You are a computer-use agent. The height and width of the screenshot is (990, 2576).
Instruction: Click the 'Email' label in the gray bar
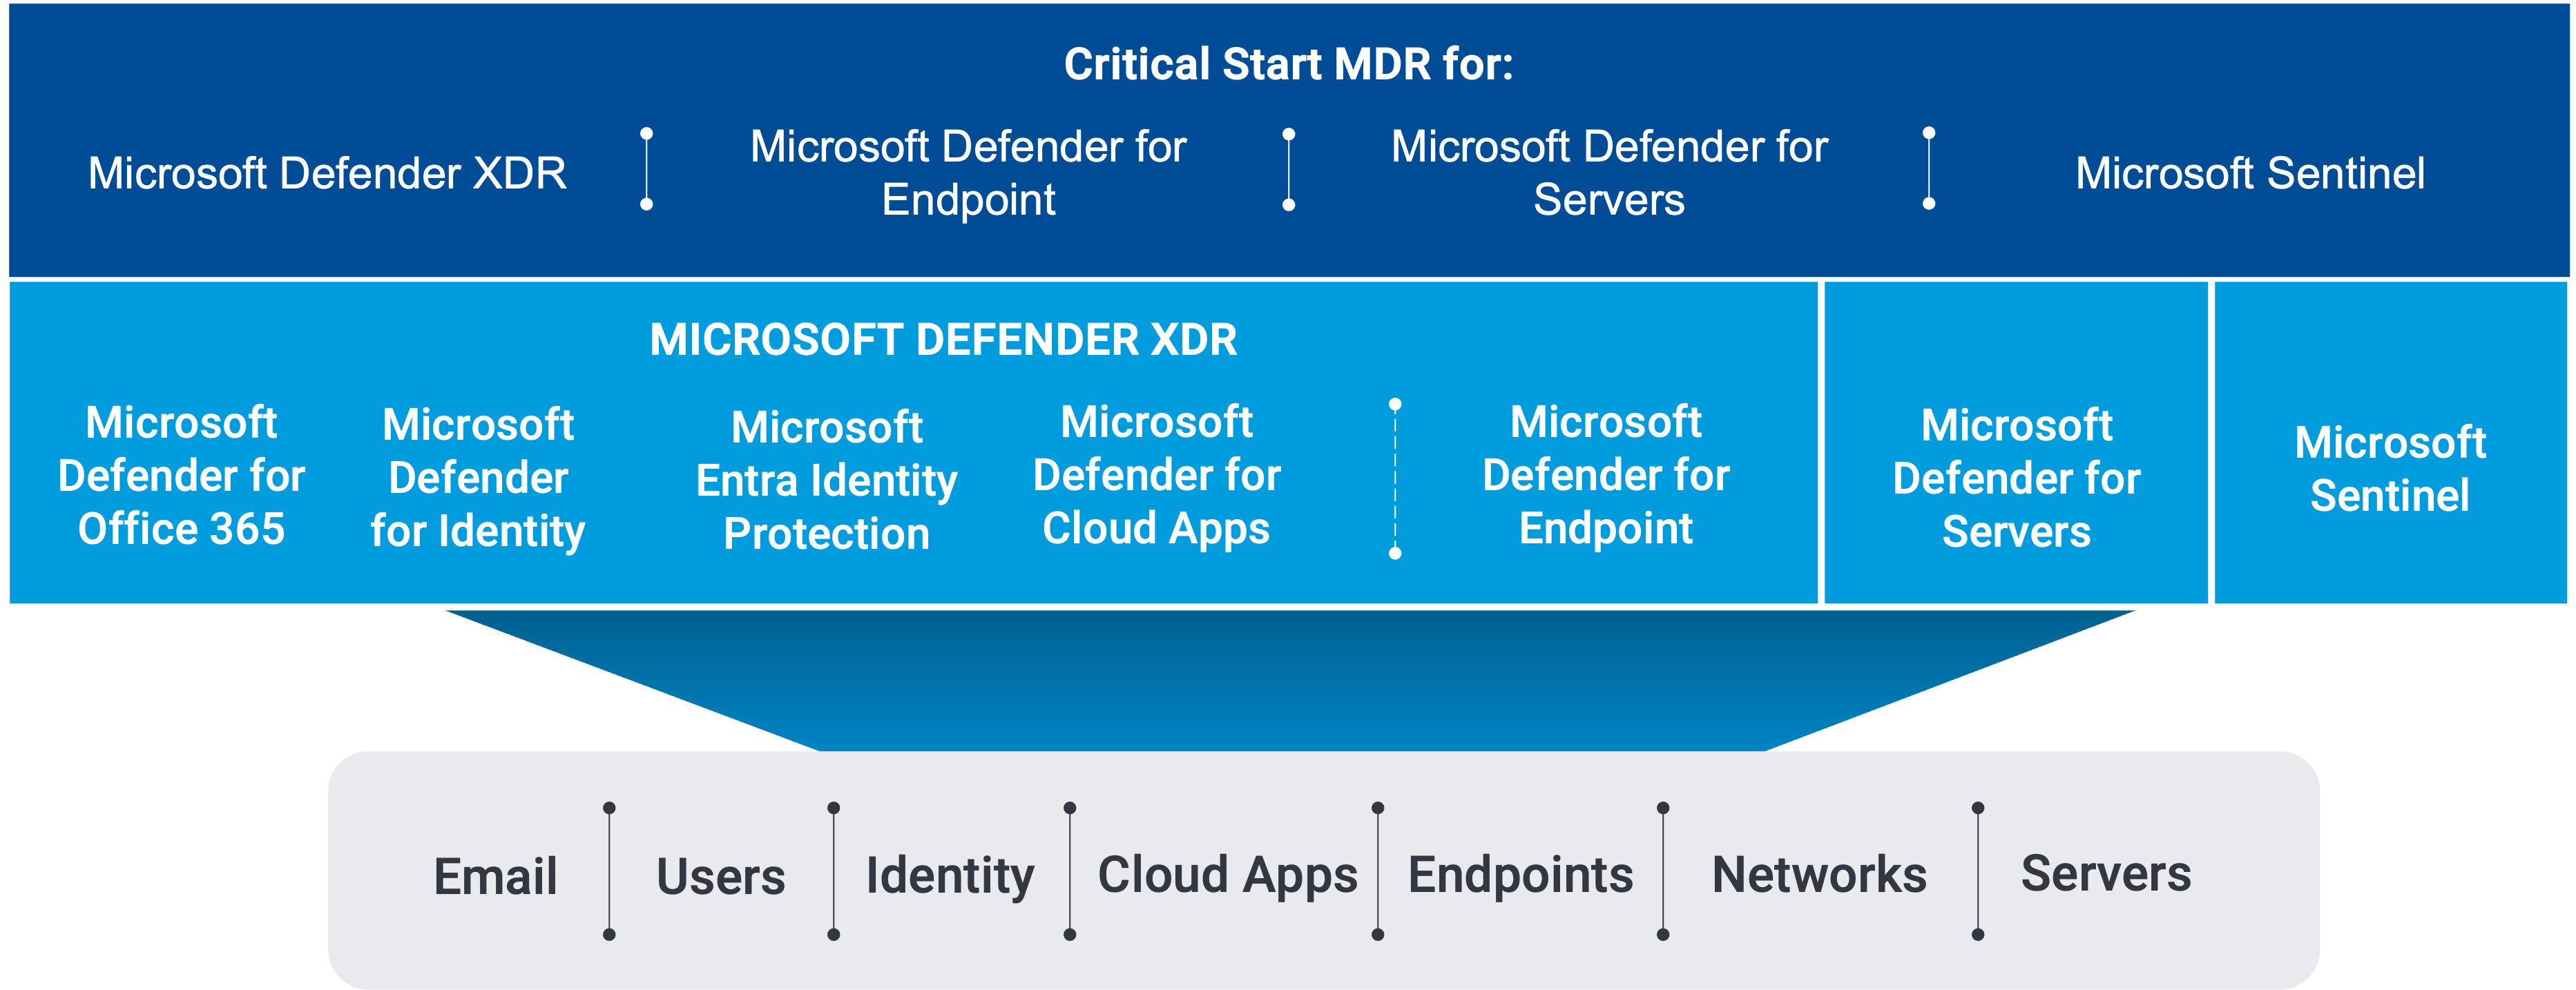(x=495, y=876)
